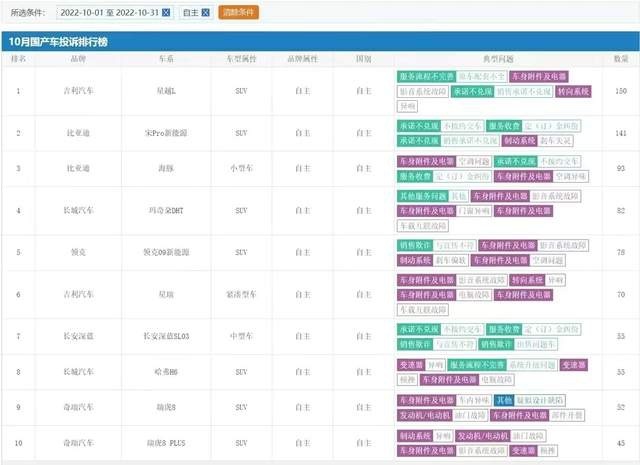640x465 pixels.
Task: Click the 领克 brand cell
Action: pos(78,252)
